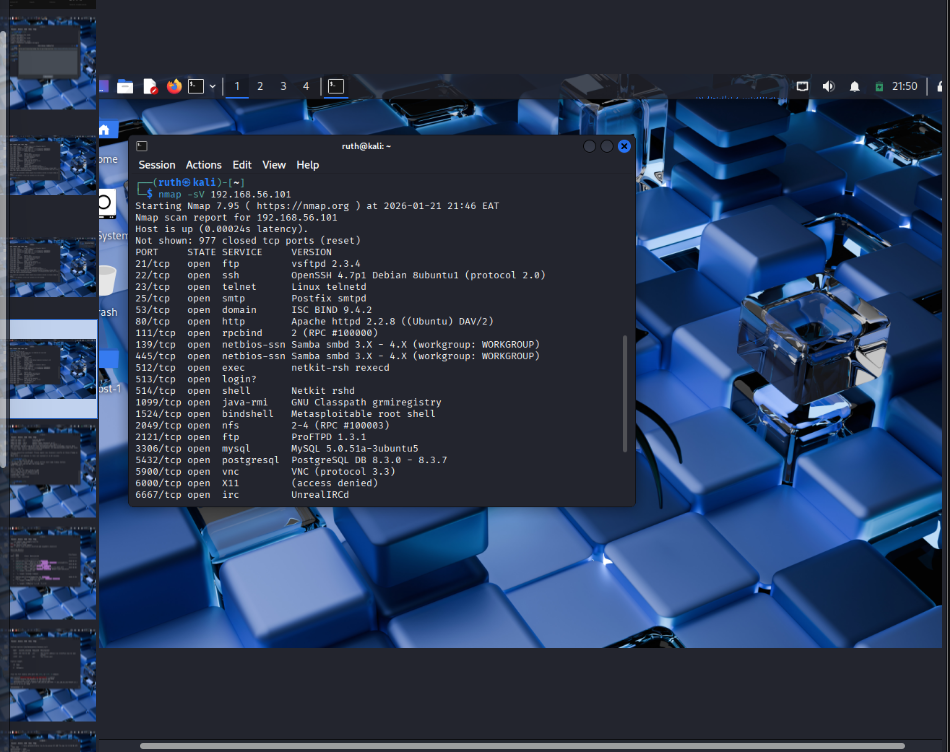Close the ruth@kali terminal window

[624, 146]
